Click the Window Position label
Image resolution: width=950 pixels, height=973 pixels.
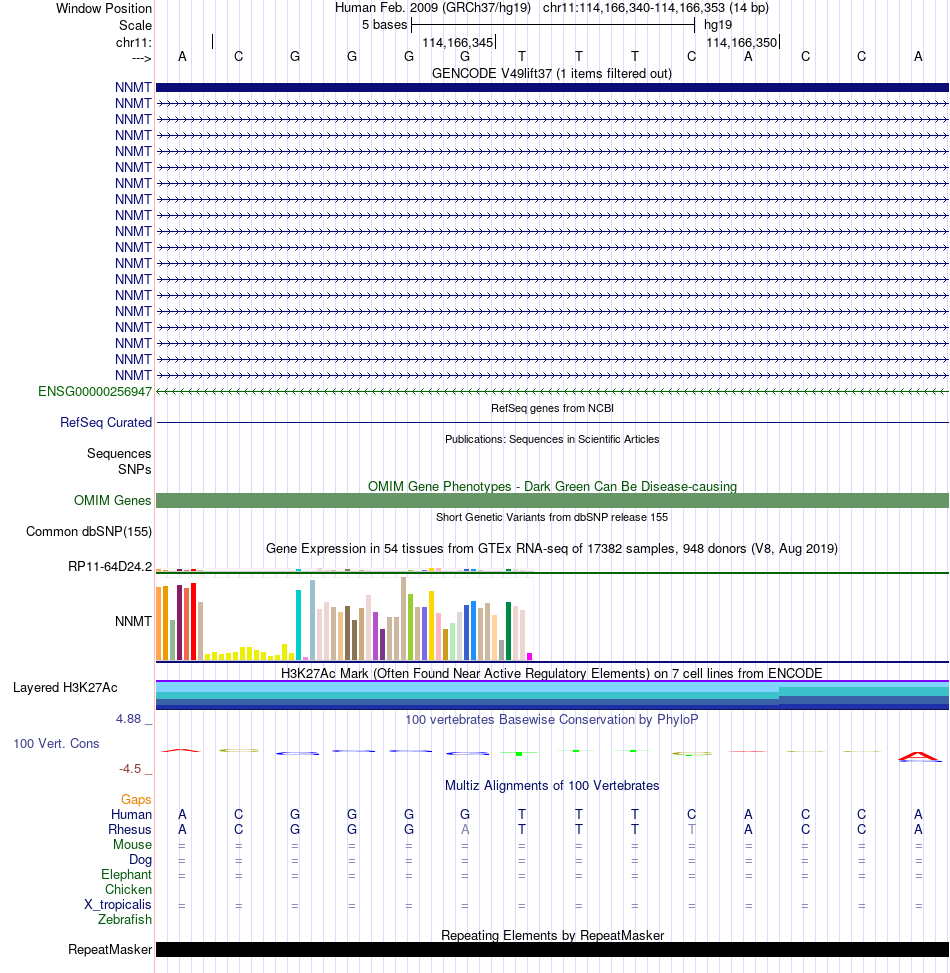tap(104, 9)
